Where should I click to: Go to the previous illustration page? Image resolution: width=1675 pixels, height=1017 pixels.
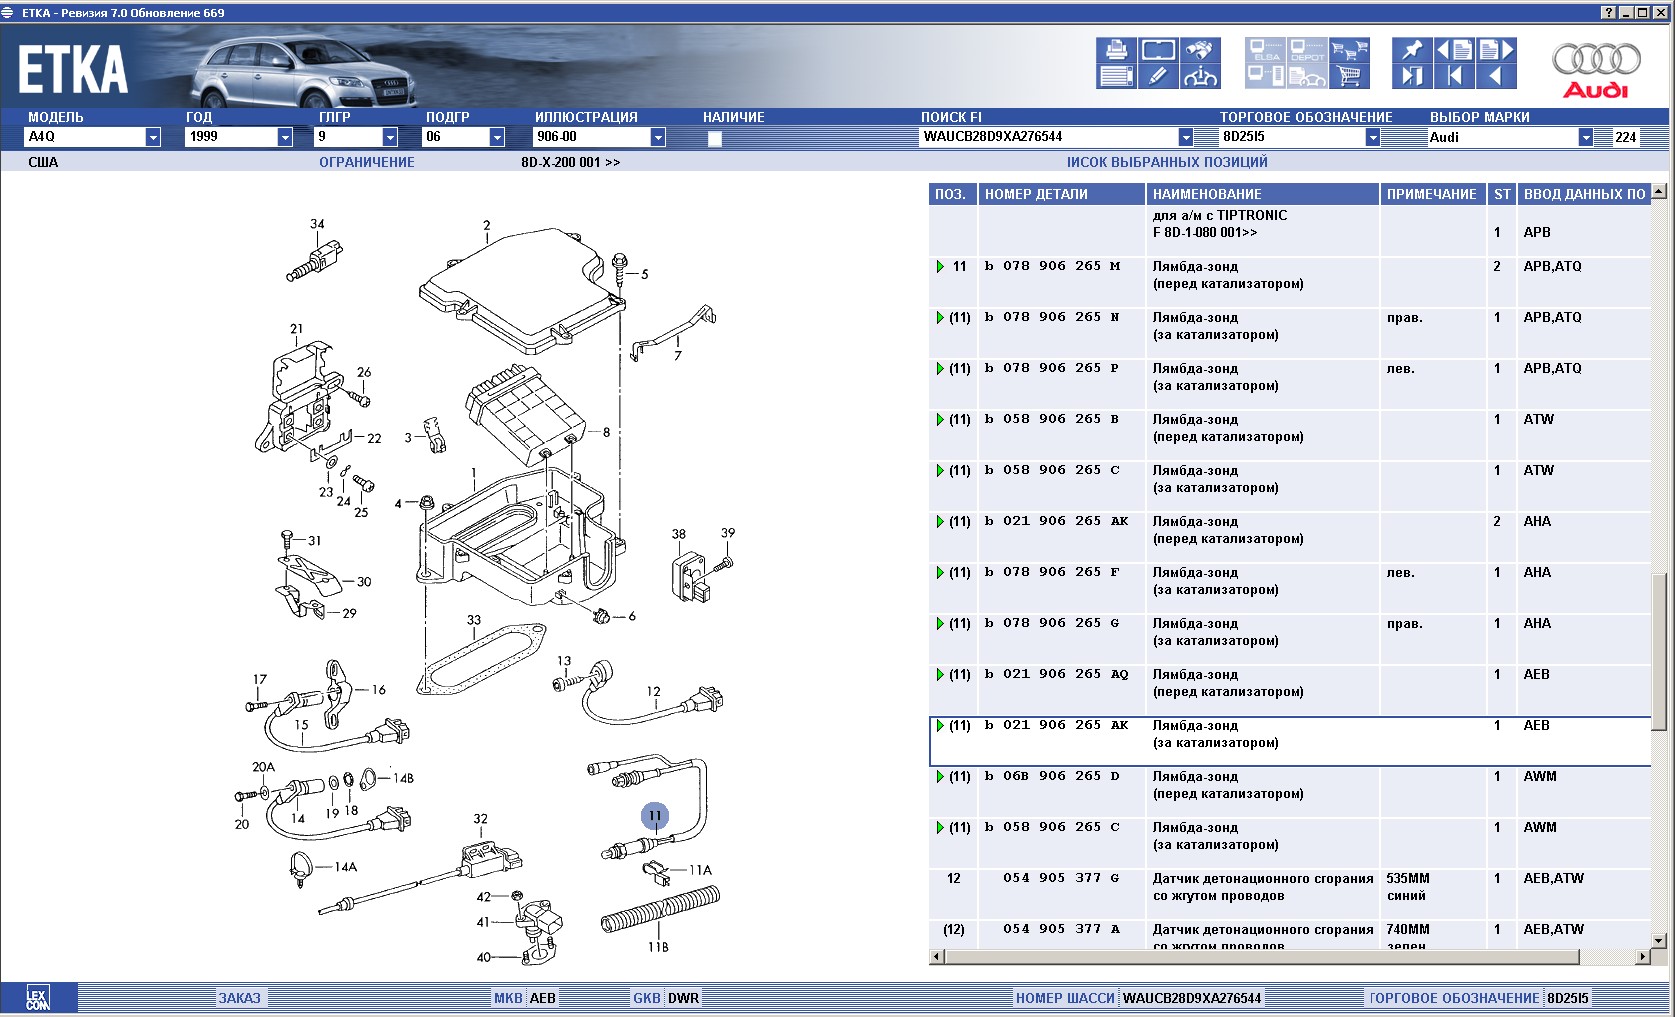pos(1454,50)
